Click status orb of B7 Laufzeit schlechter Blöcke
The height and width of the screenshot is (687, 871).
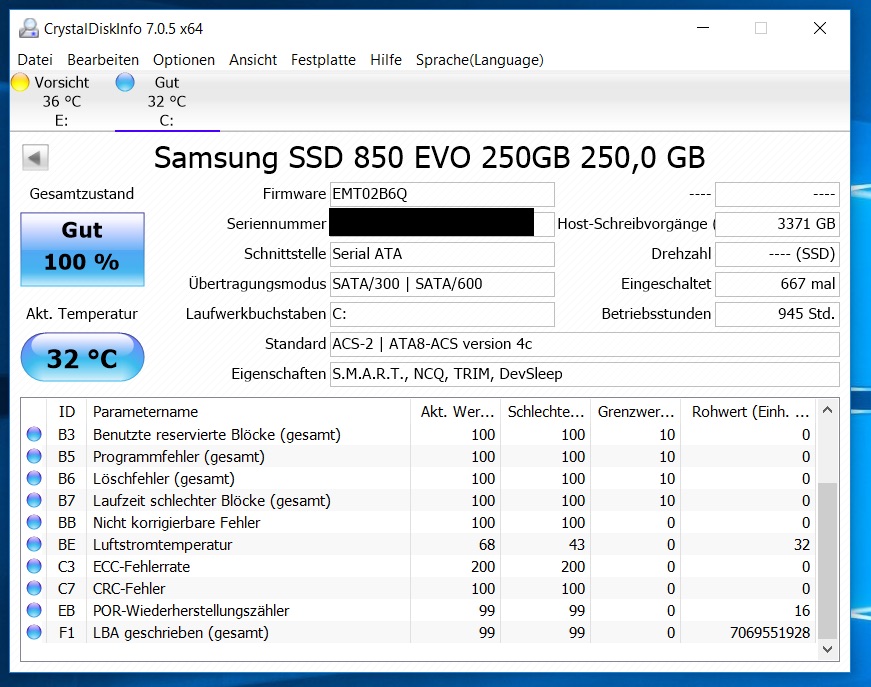tap(34, 500)
